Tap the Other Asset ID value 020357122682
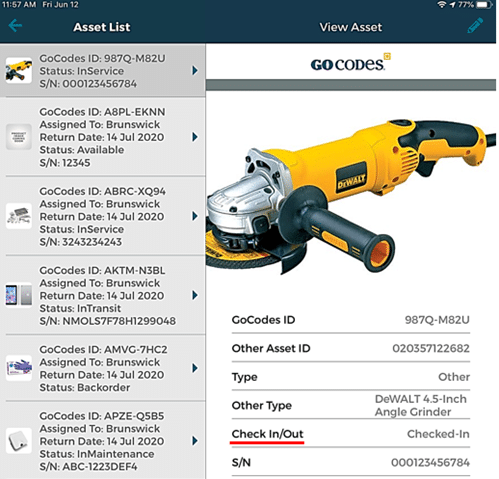The width and height of the screenshot is (499, 479). coord(431,348)
